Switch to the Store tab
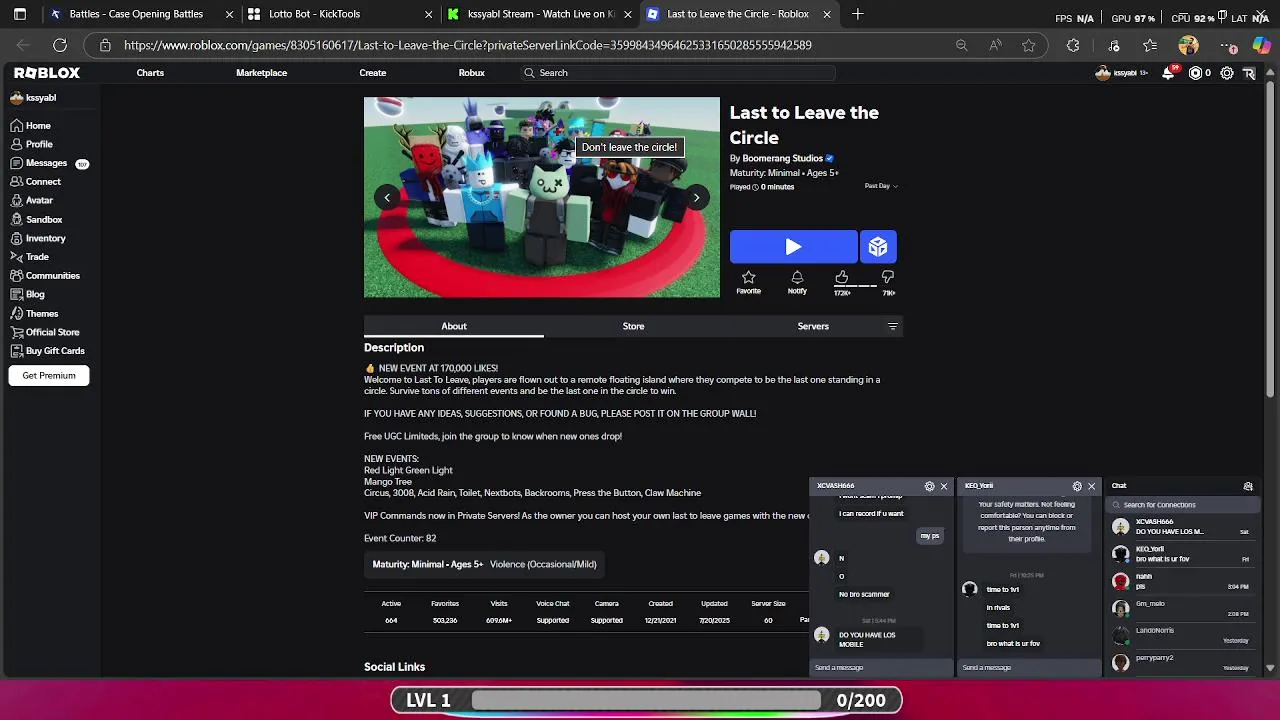1280x720 pixels. point(633,326)
